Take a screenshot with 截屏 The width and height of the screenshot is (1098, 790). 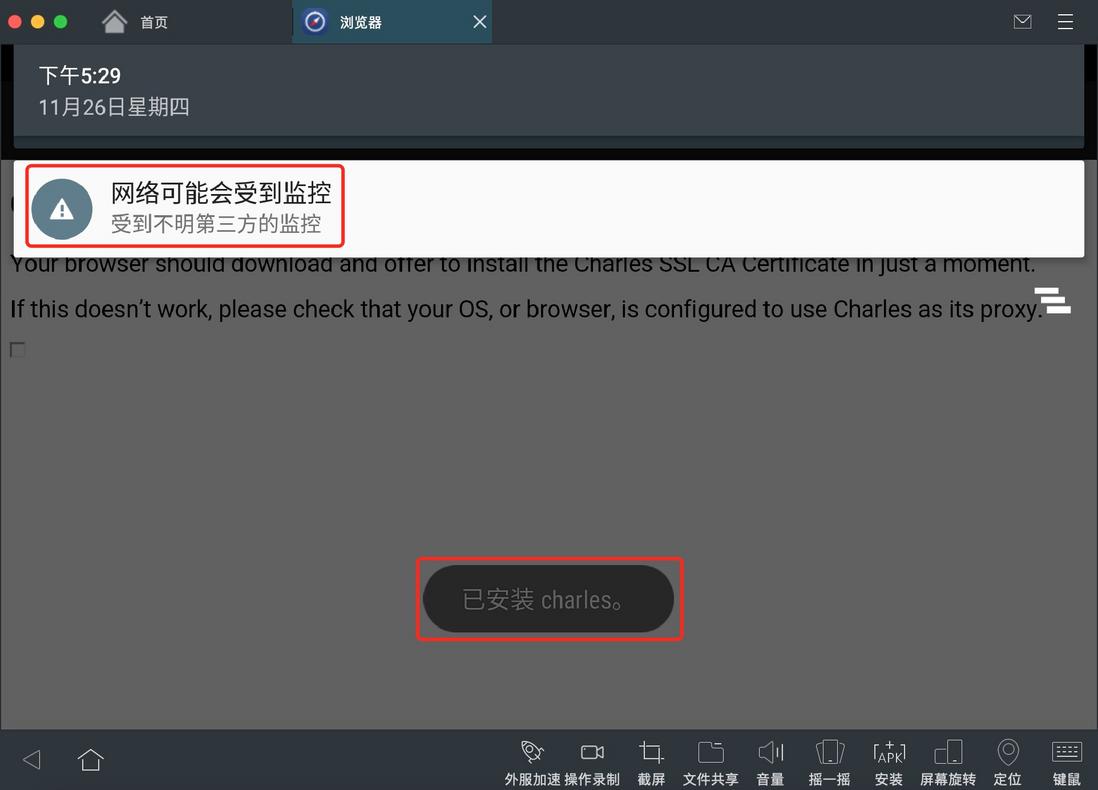click(651, 763)
